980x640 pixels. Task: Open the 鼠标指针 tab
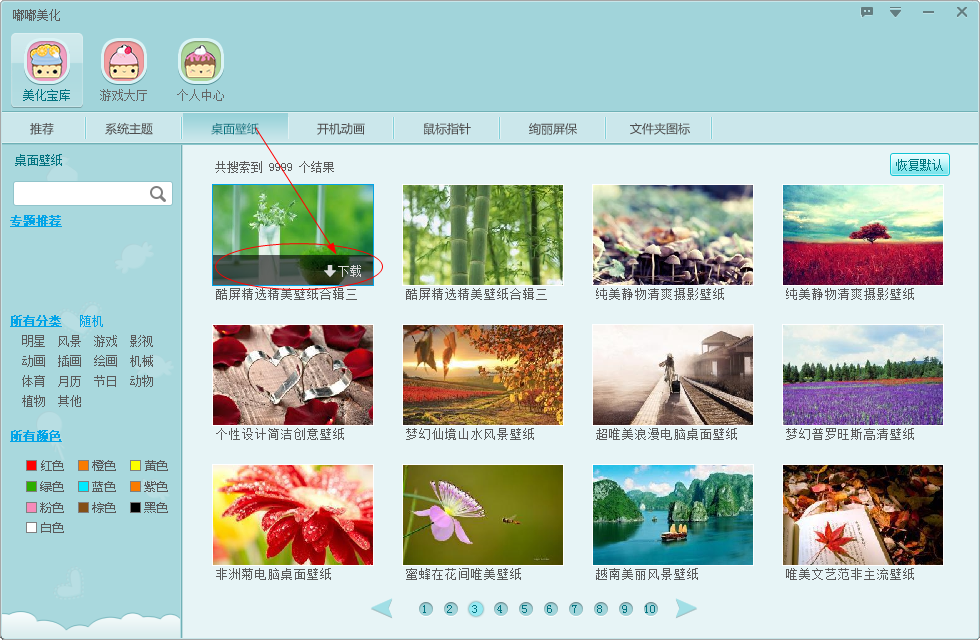point(447,129)
